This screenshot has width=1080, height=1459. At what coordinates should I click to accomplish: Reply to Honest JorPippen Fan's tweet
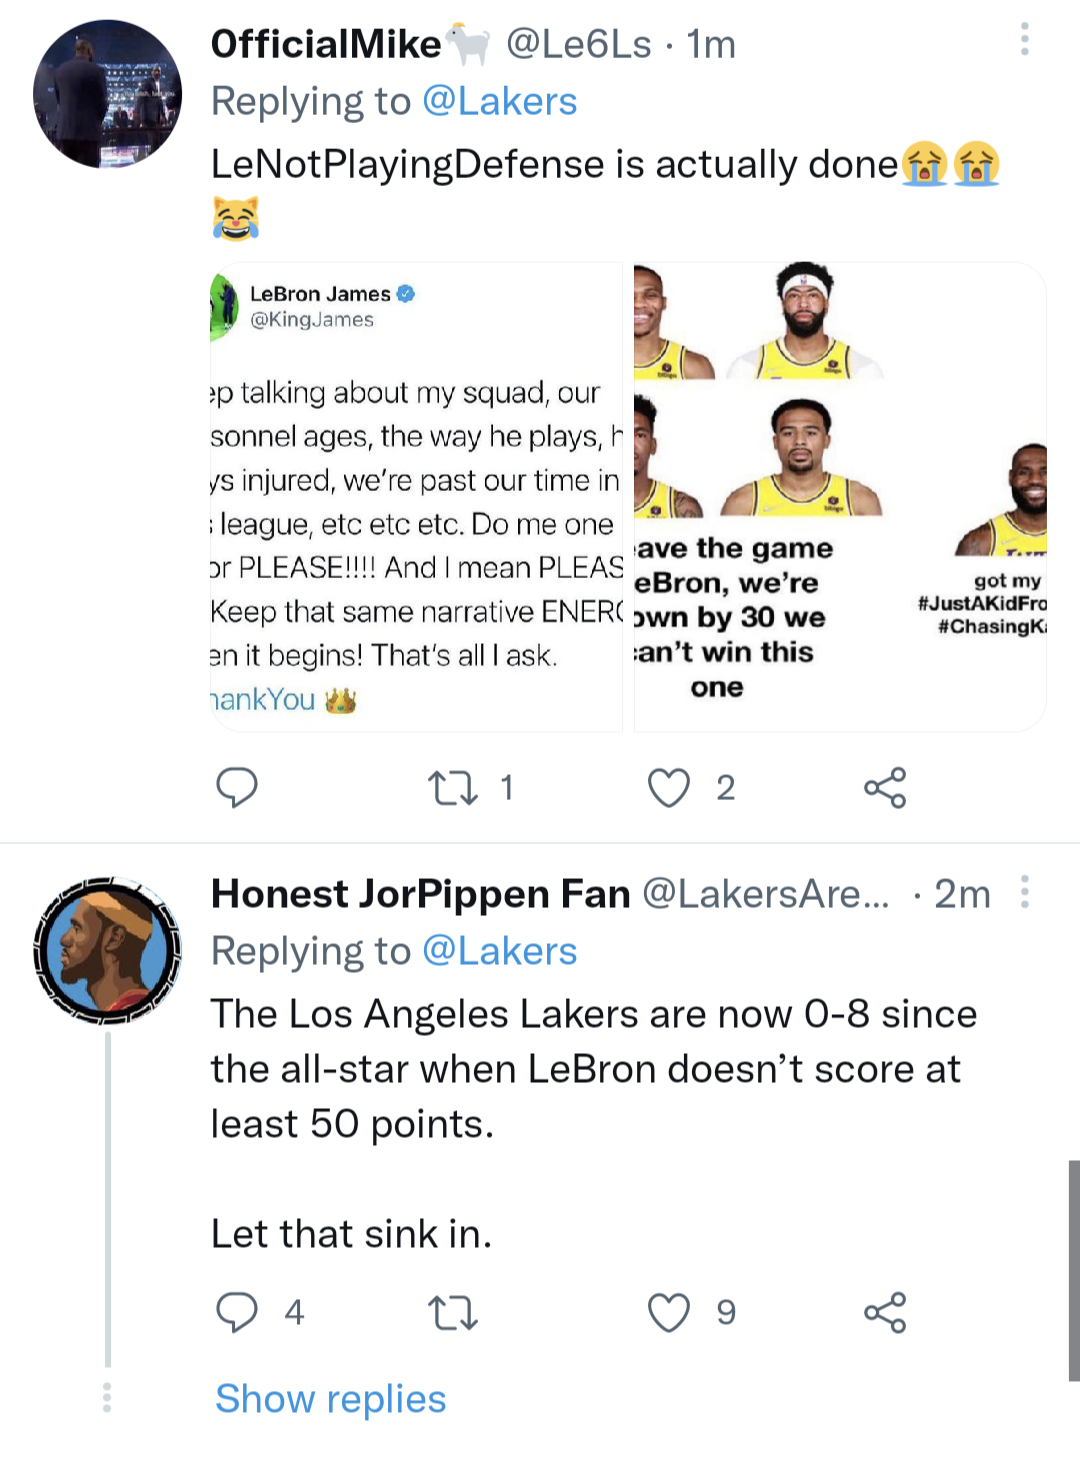coord(238,1311)
